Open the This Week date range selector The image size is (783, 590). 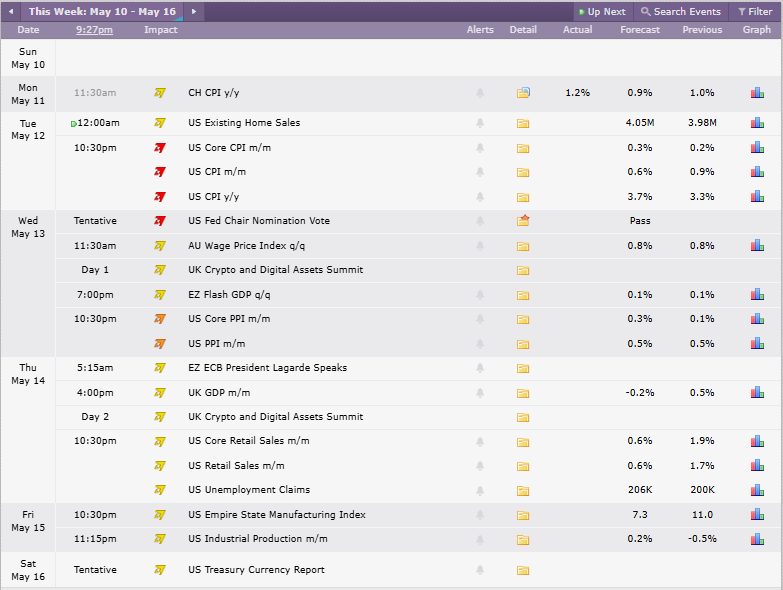[x=102, y=11]
